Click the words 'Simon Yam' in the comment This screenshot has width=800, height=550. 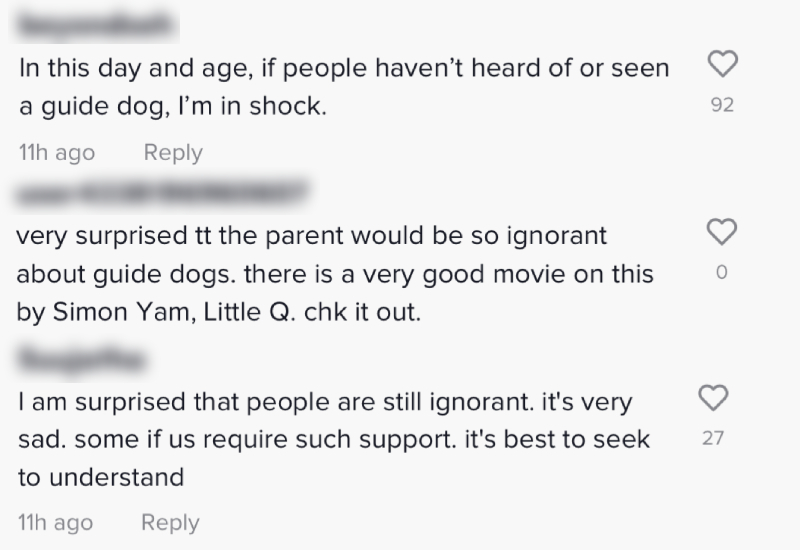[121, 312]
